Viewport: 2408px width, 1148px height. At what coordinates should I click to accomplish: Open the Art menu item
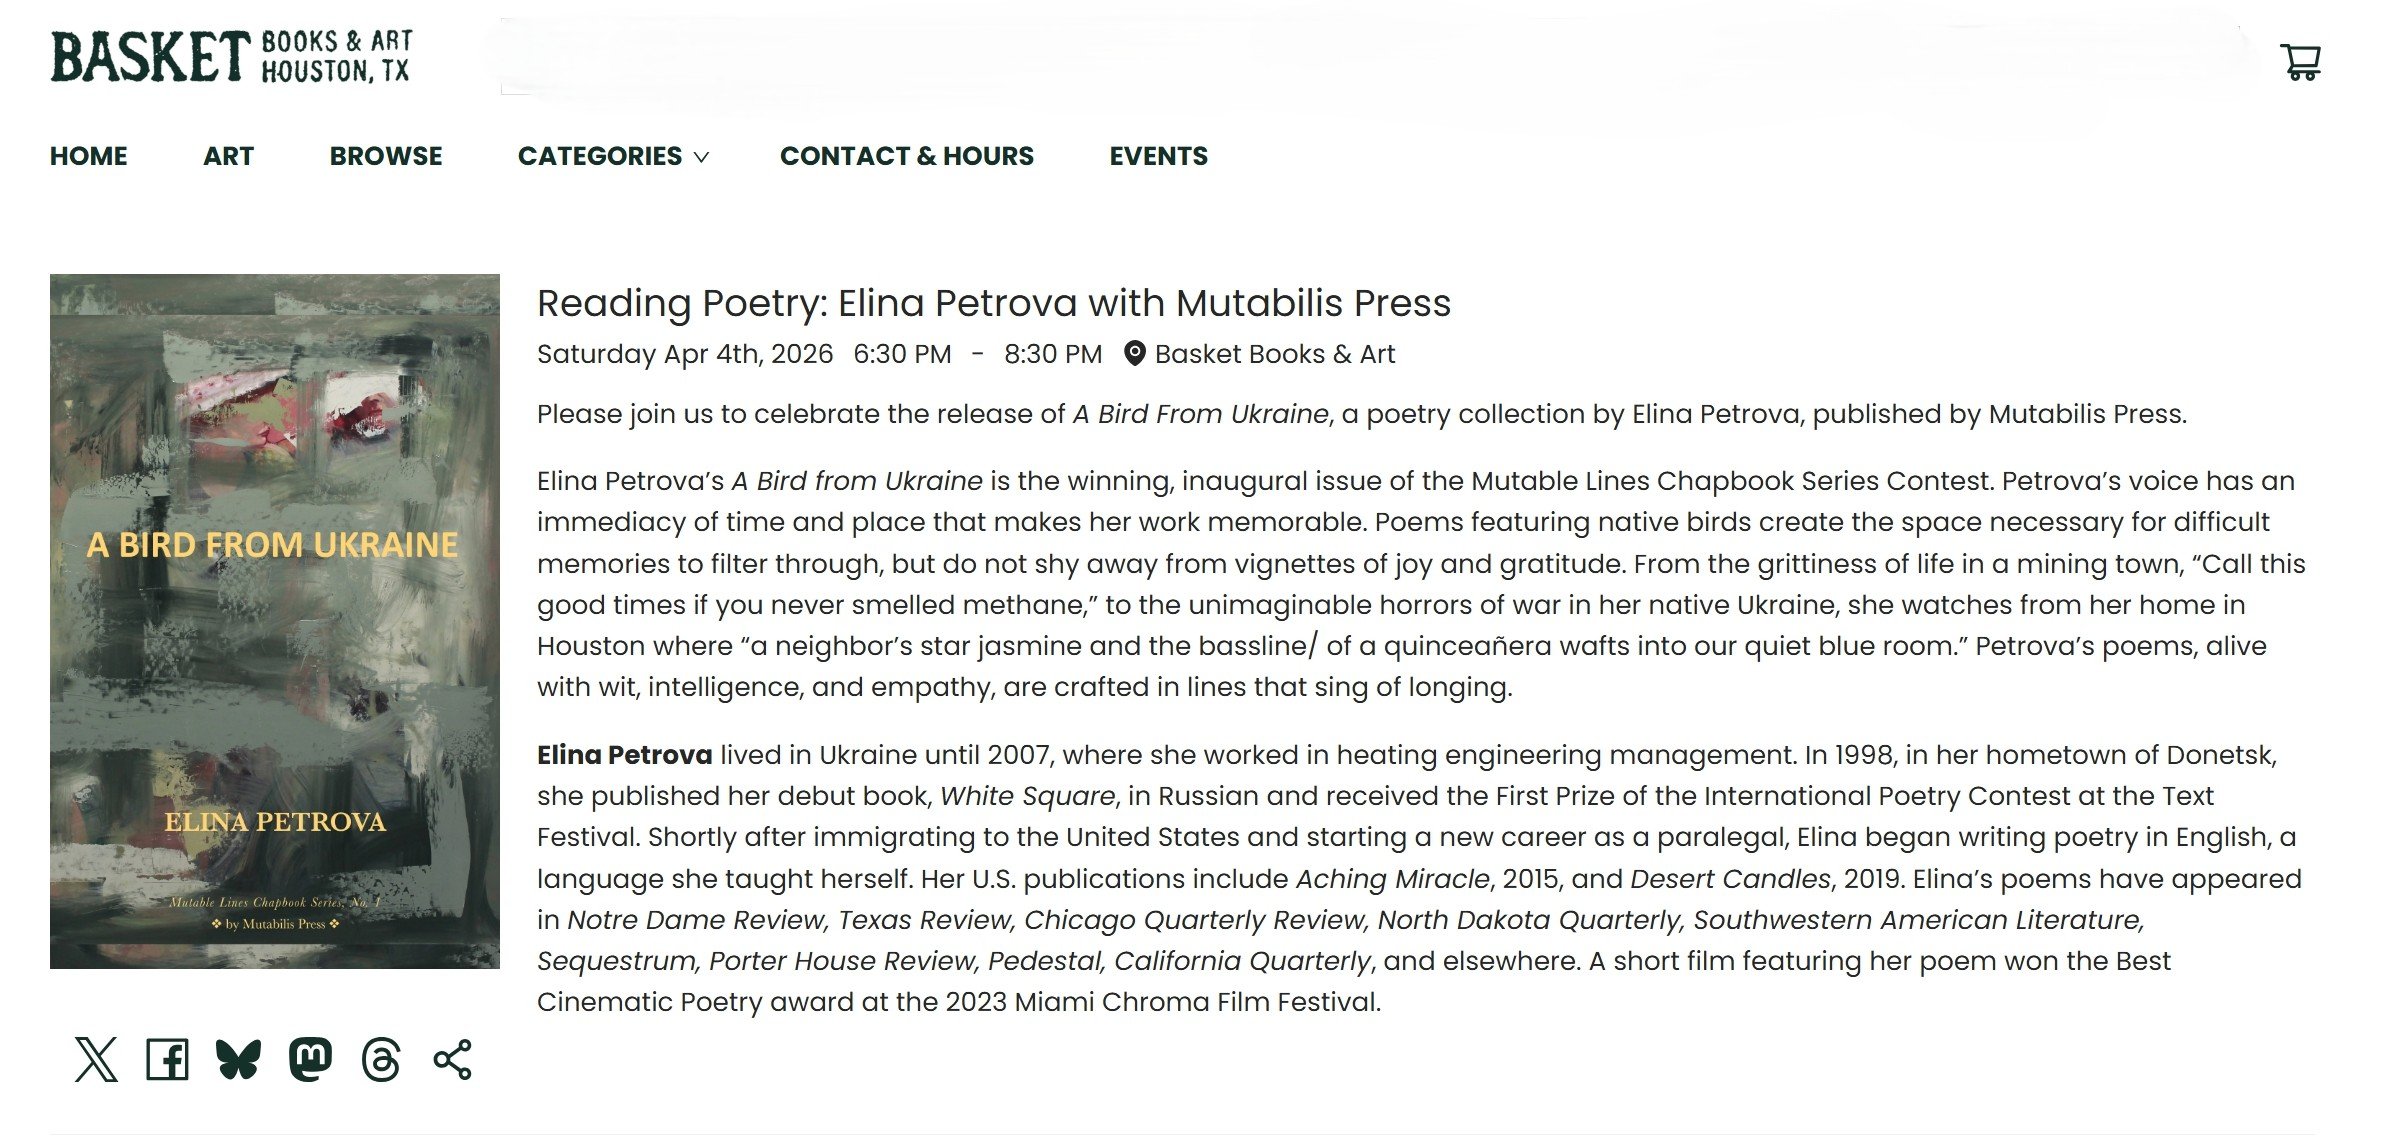(x=229, y=156)
